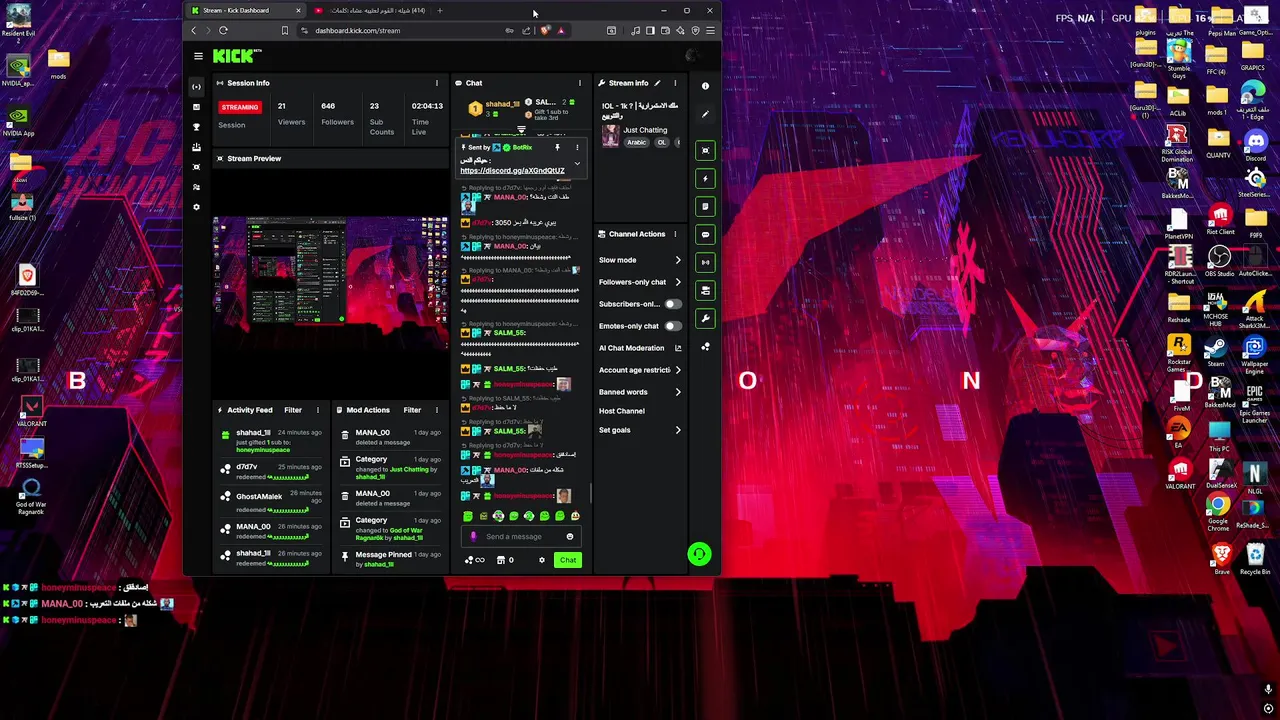The width and height of the screenshot is (1280, 720).
Task: Open the Kick hamburger menu
Action: pyautogui.click(x=198, y=56)
